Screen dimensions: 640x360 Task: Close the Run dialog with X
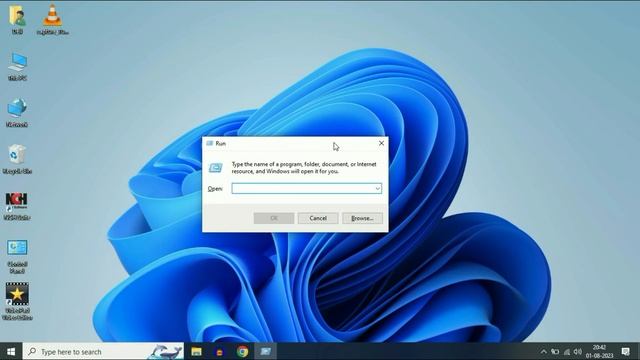381,143
